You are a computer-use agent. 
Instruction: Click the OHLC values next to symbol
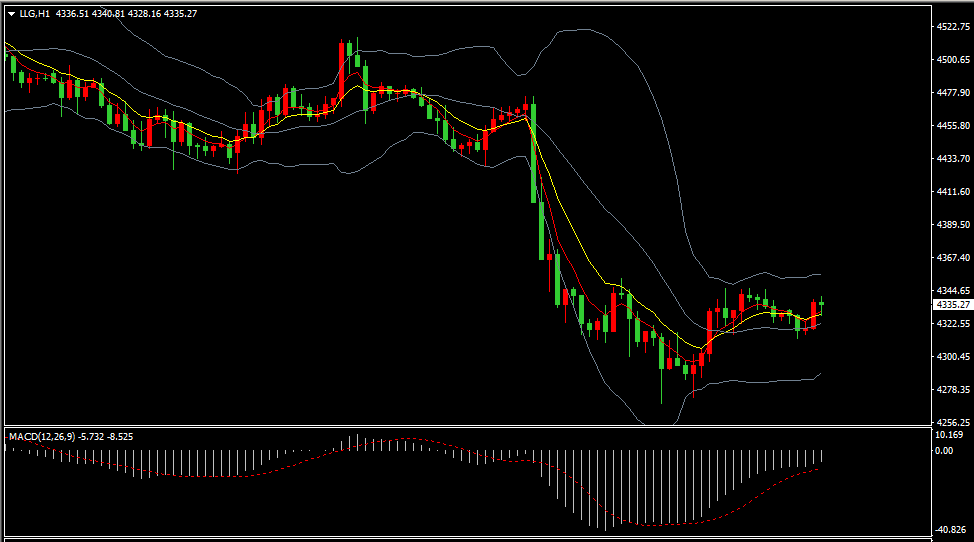click(126, 14)
